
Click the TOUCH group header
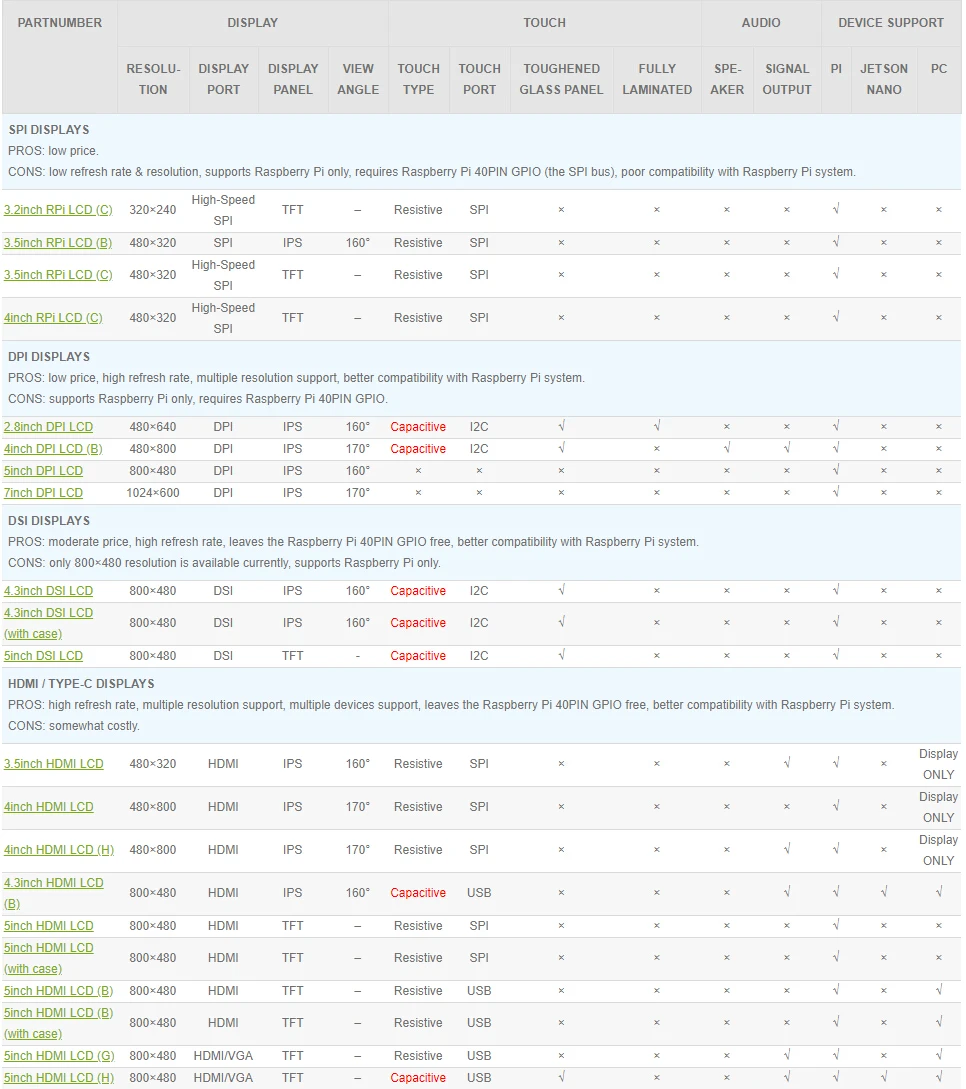[x=544, y=23]
